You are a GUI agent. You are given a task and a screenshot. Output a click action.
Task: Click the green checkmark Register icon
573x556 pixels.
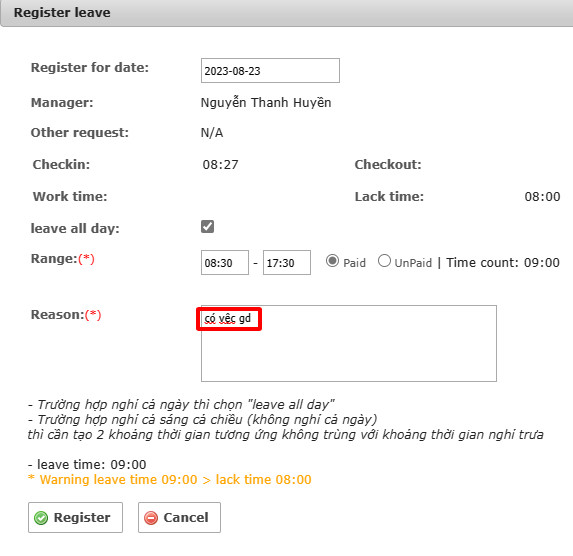pos(41,518)
